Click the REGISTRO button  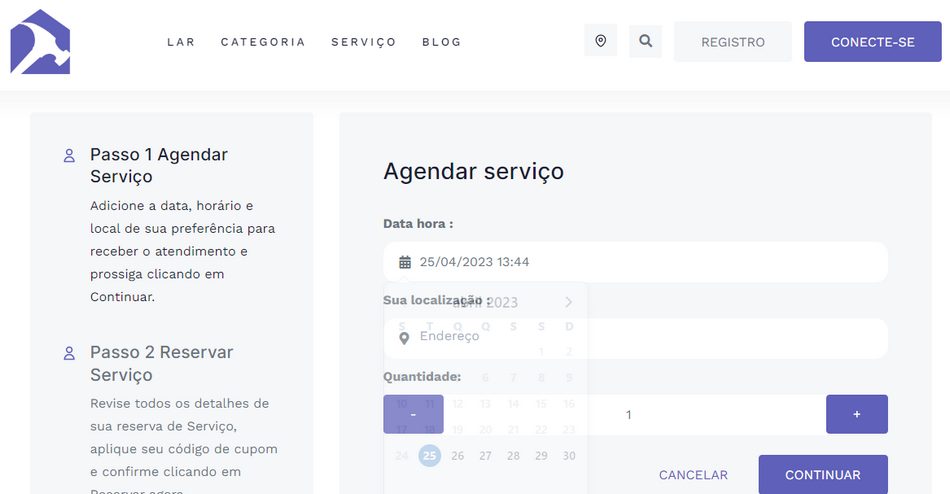click(x=732, y=42)
